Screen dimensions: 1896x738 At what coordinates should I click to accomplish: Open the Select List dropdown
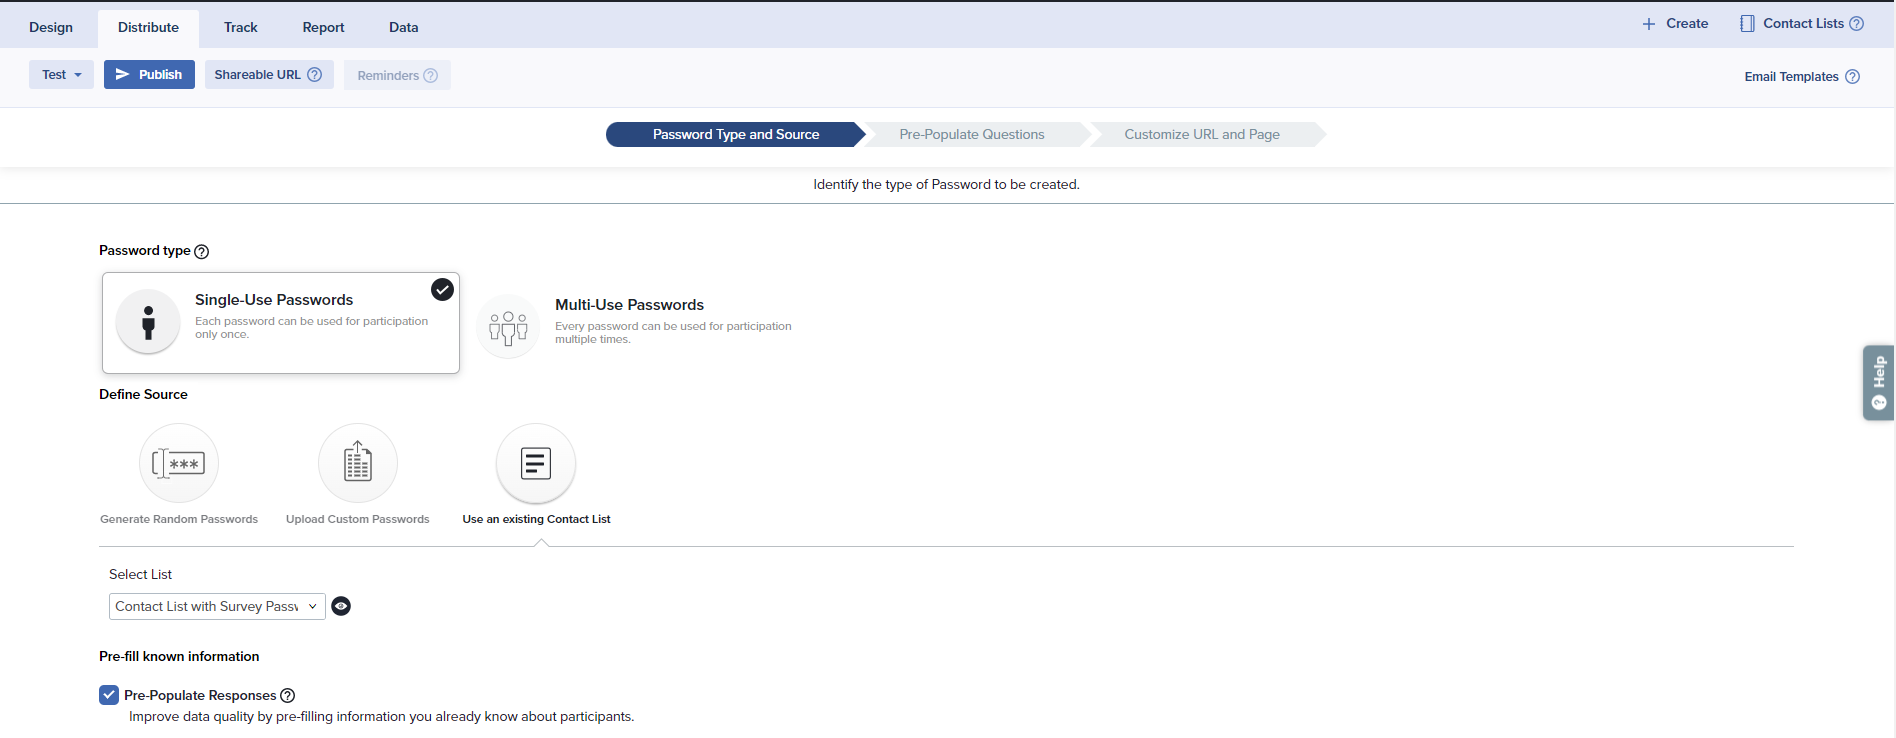tap(217, 606)
